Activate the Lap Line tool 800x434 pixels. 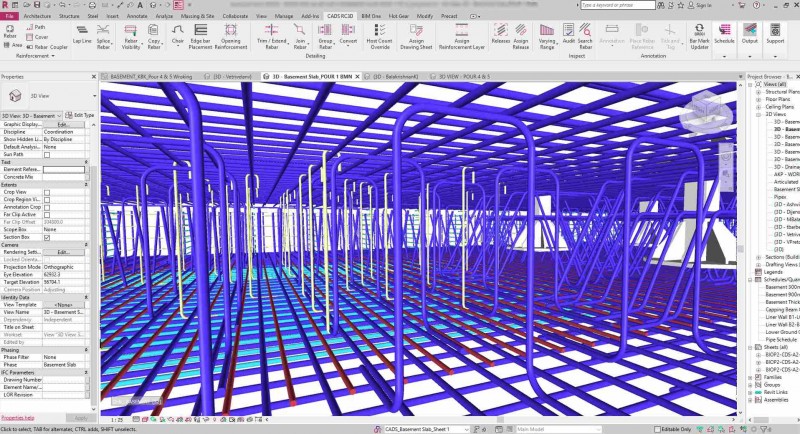tap(82, 34)
